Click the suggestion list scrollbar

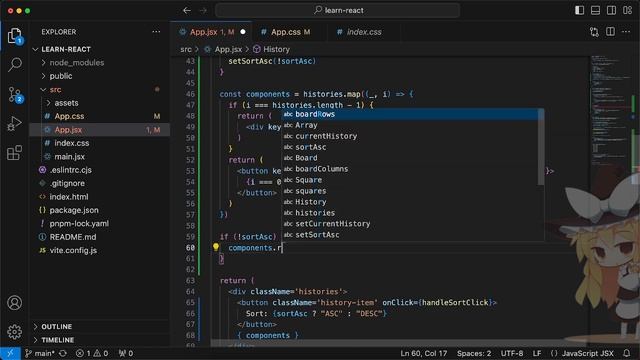(541, 147)
